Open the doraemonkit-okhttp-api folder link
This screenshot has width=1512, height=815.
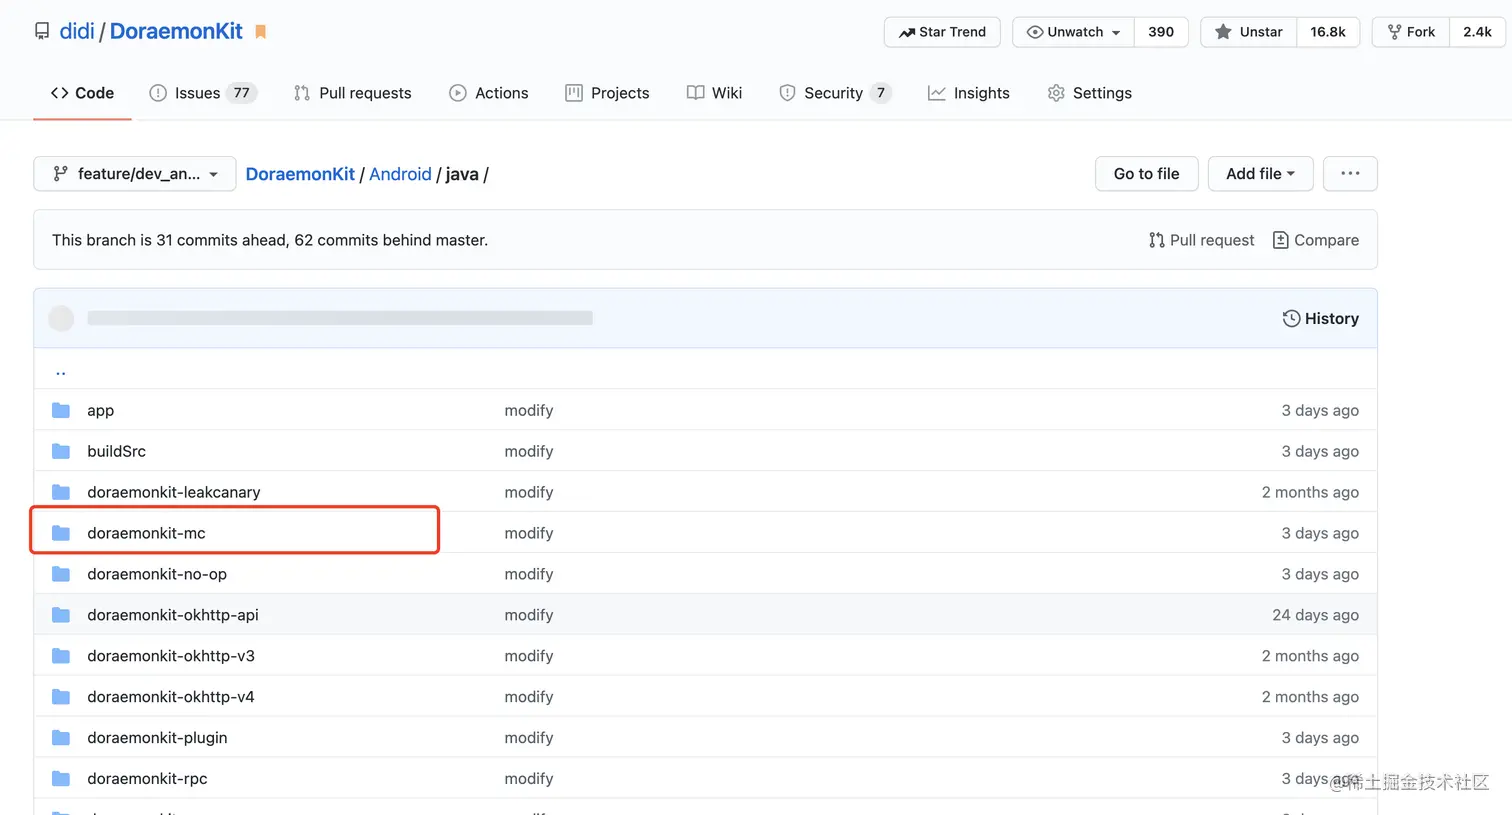point(173,615)
